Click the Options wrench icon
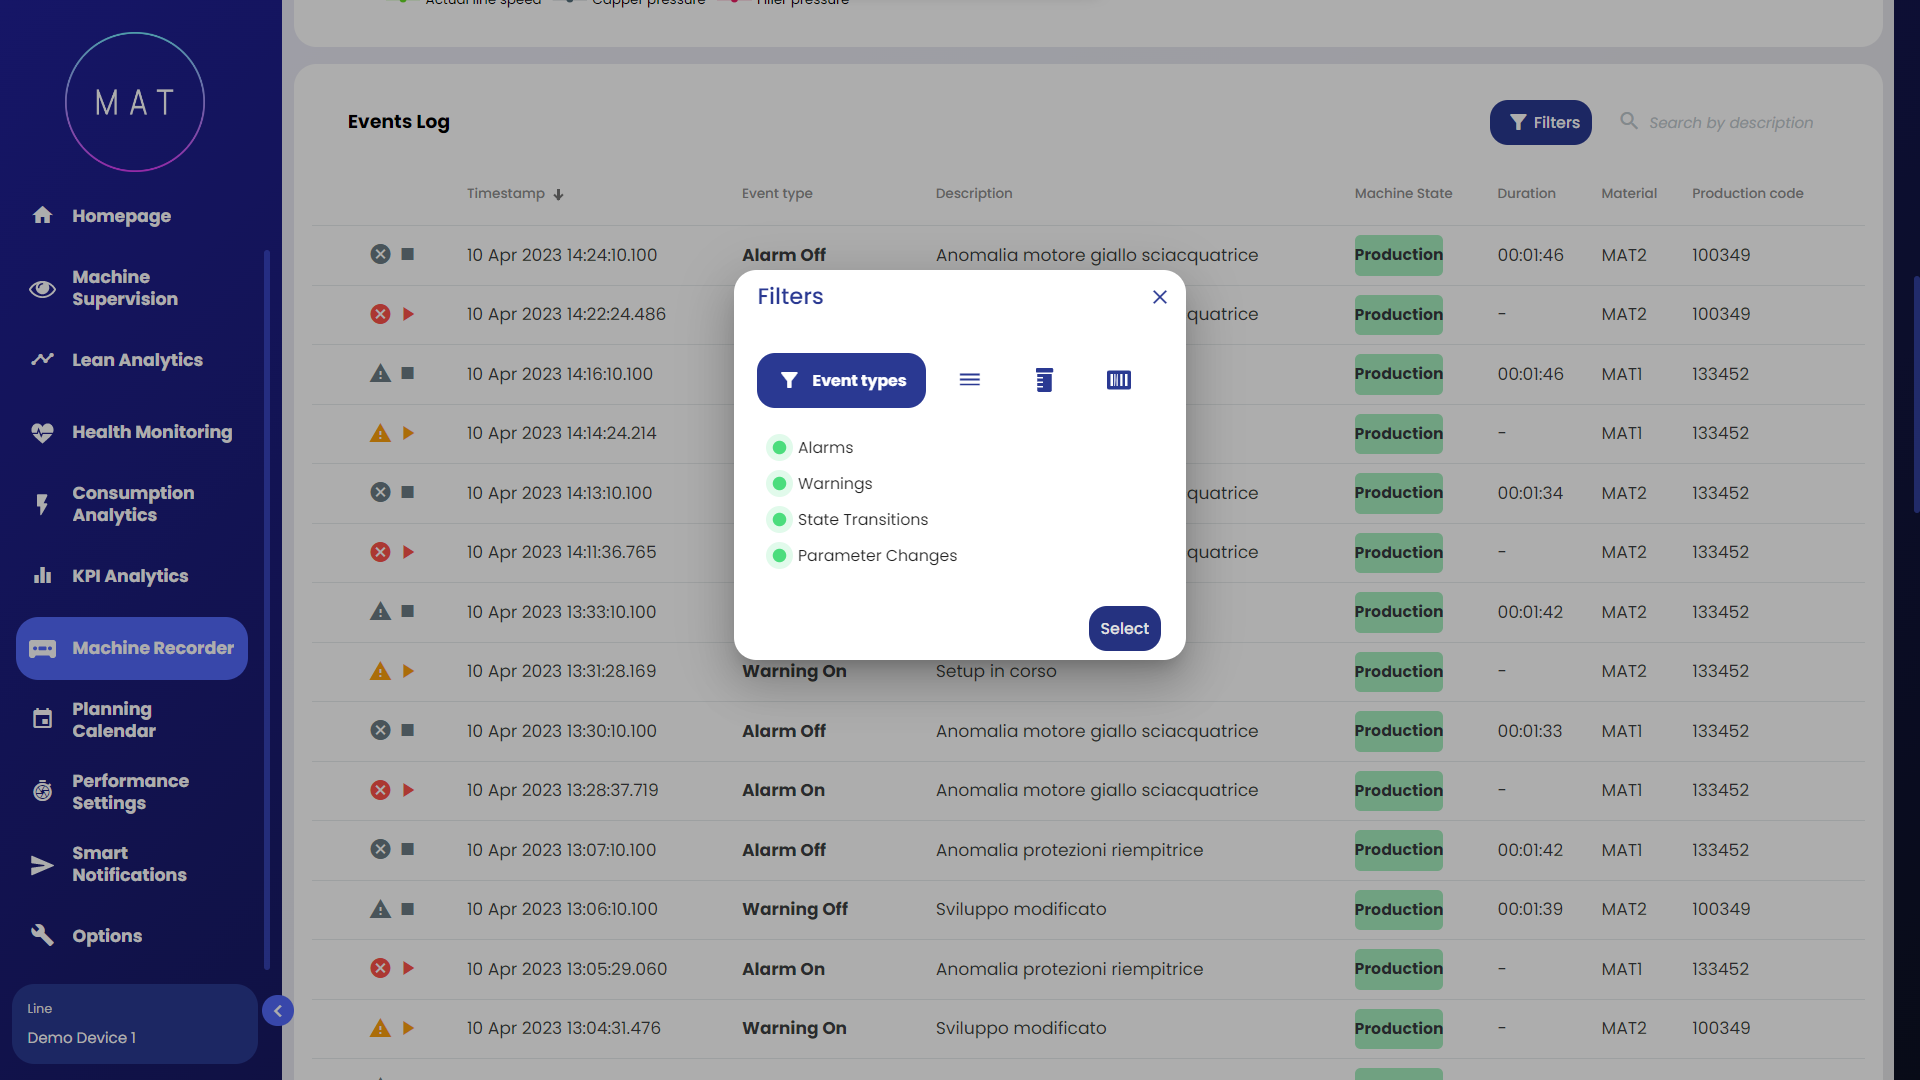The height and width of the screenshot is (1080, 1920). pyautogui.click(x=42, y=936)
